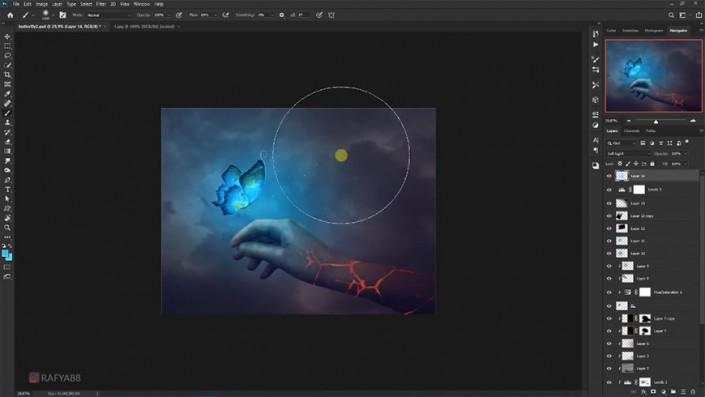Click the brush angle input field

(x=303, y=15)
